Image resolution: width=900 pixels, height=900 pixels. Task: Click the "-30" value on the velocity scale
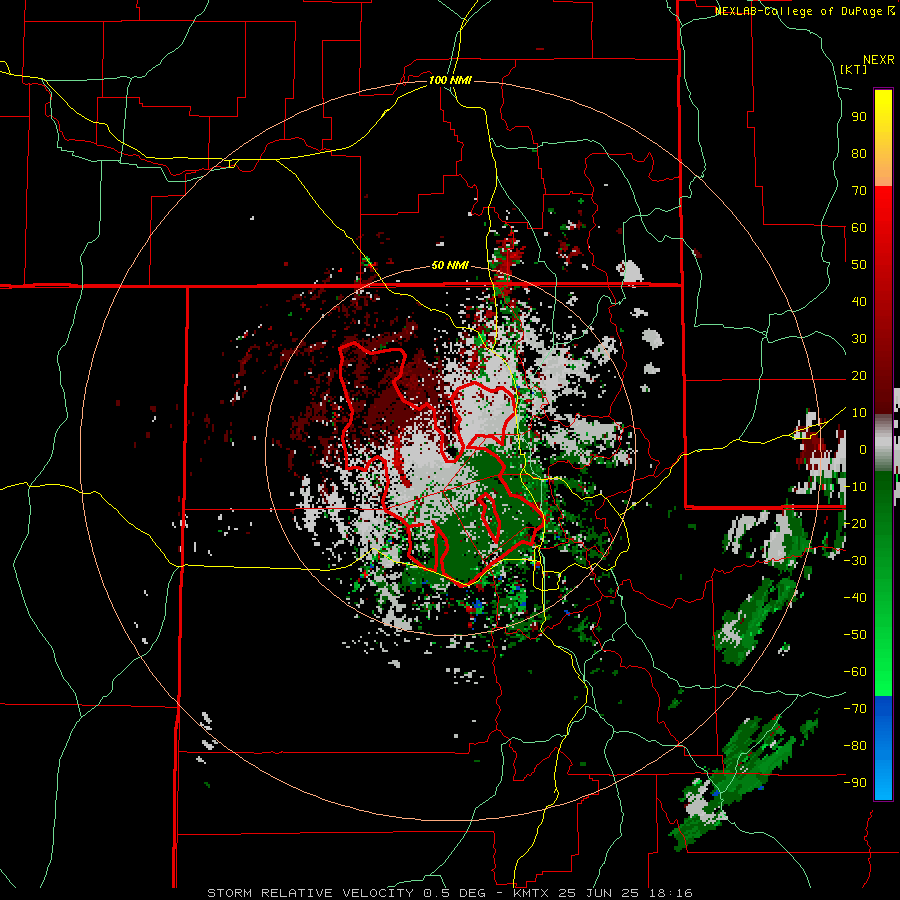[x=855, y=561]
